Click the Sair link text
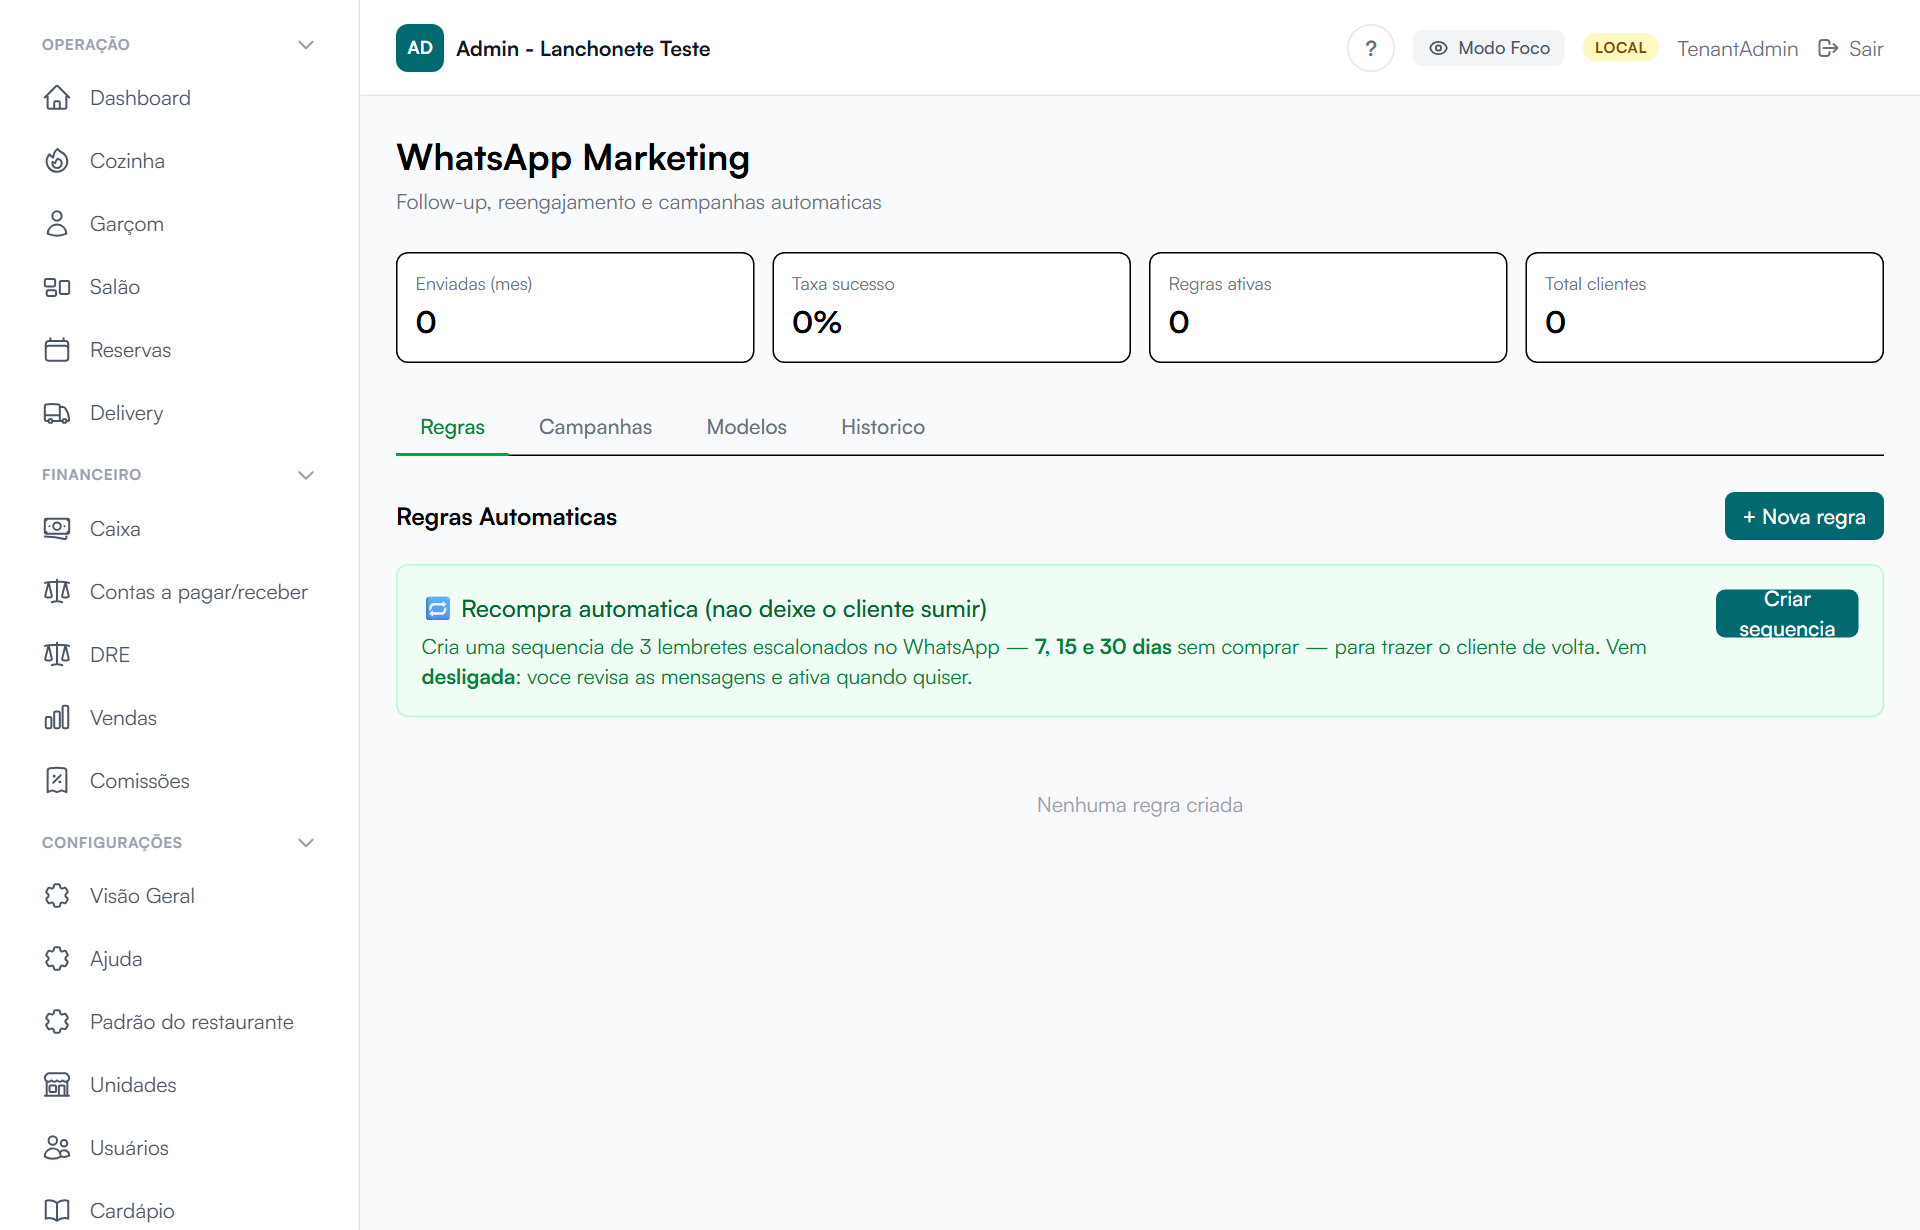This screenshot has height=1230, width=1920. pyautogui.click(x=1866, y=49)
